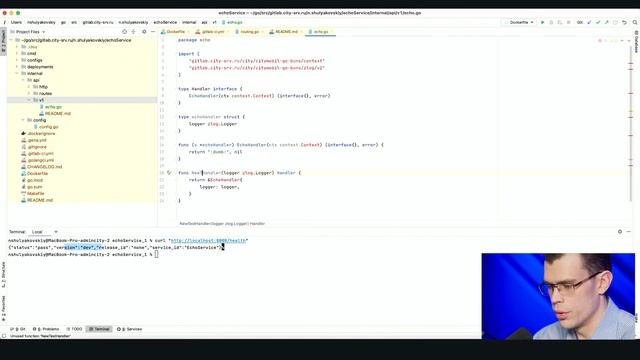Open terminal settings gear icon
The width and height of the screenshot is (640, 360).
point(620,231)
